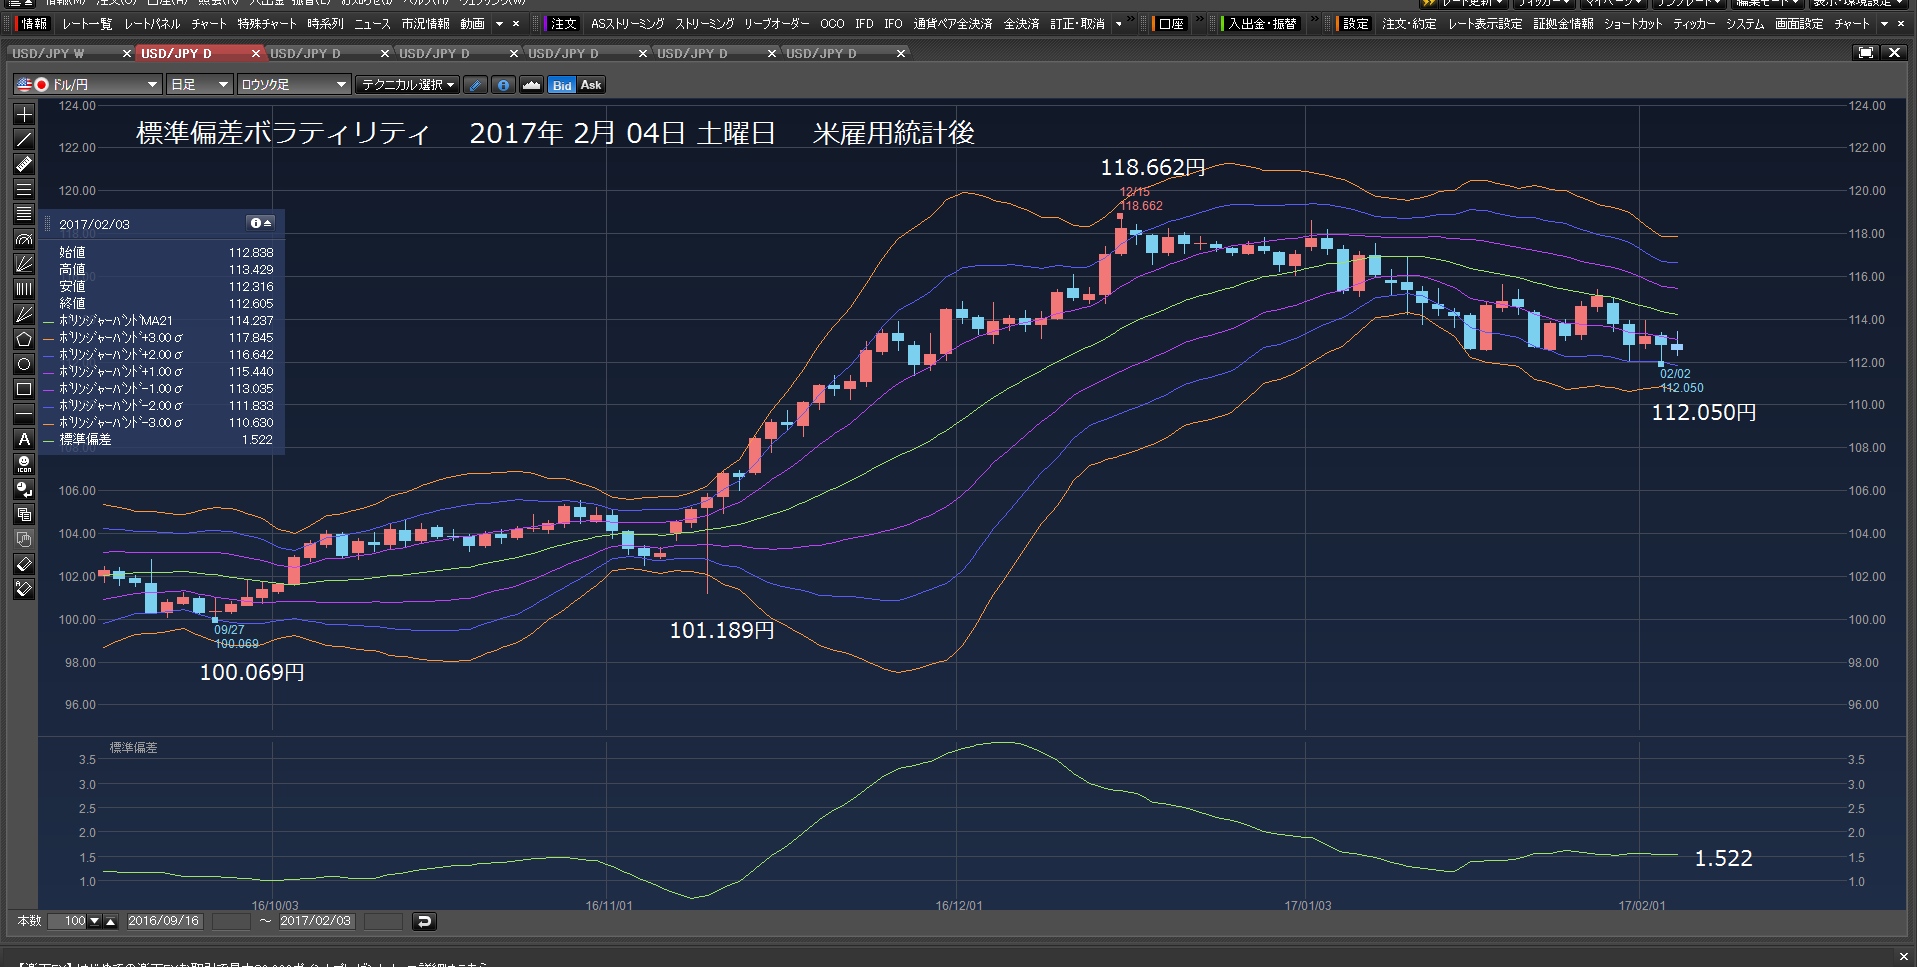
Task: Click the 標準偏差 green color swatch
Action: 49,440
